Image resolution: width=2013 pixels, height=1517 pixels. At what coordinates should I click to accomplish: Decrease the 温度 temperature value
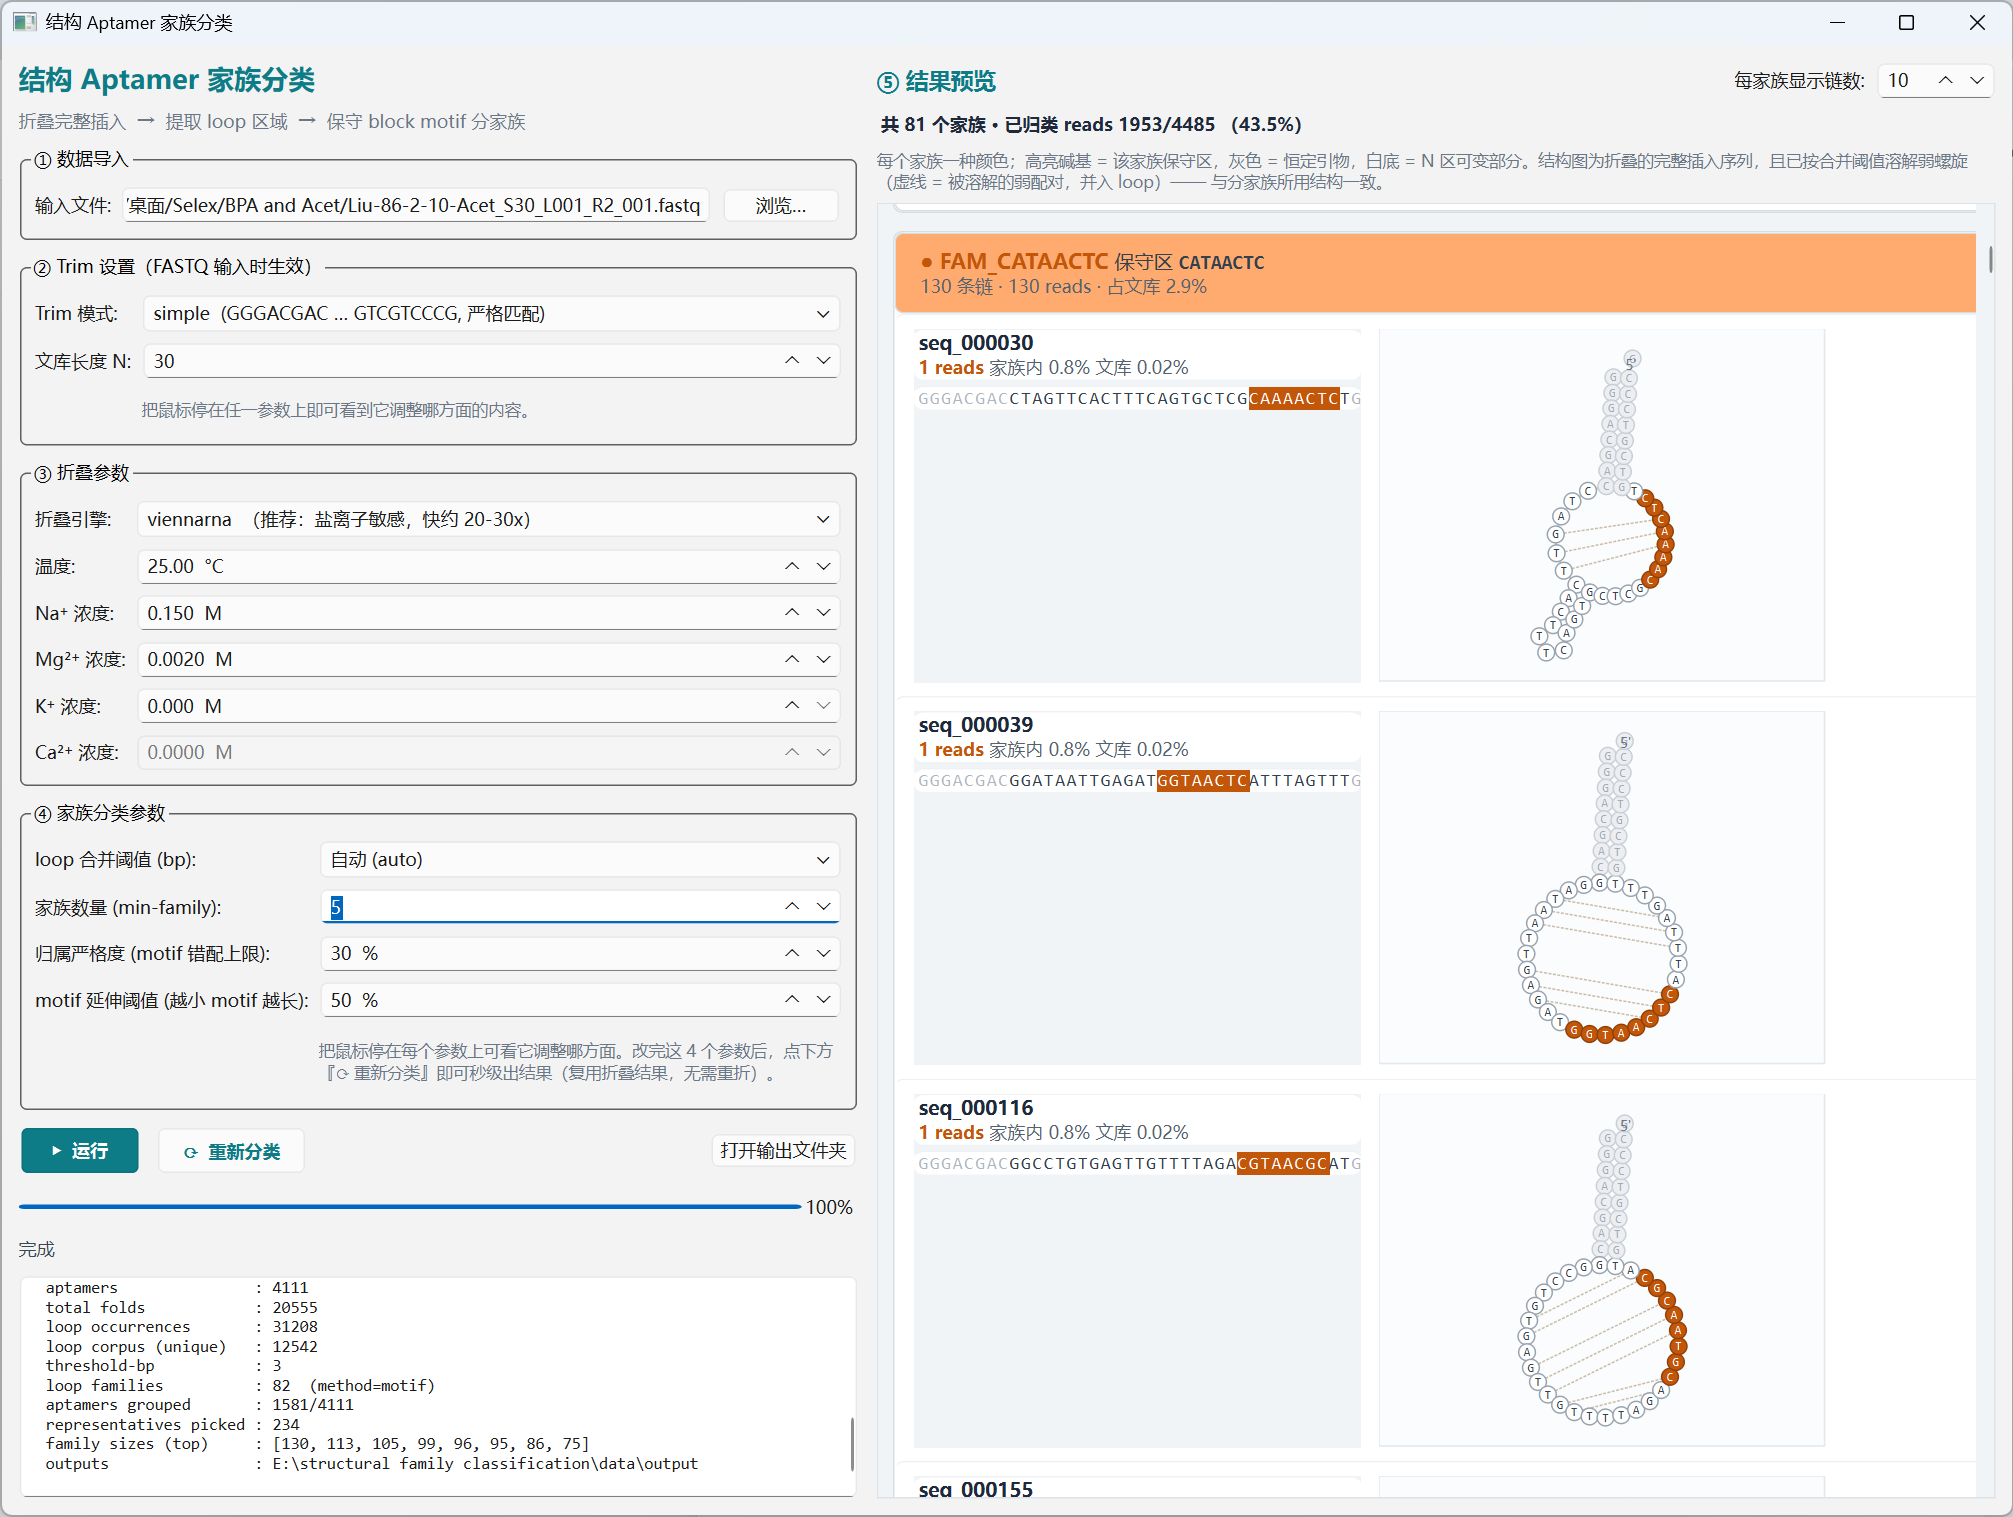pos(824,567)
